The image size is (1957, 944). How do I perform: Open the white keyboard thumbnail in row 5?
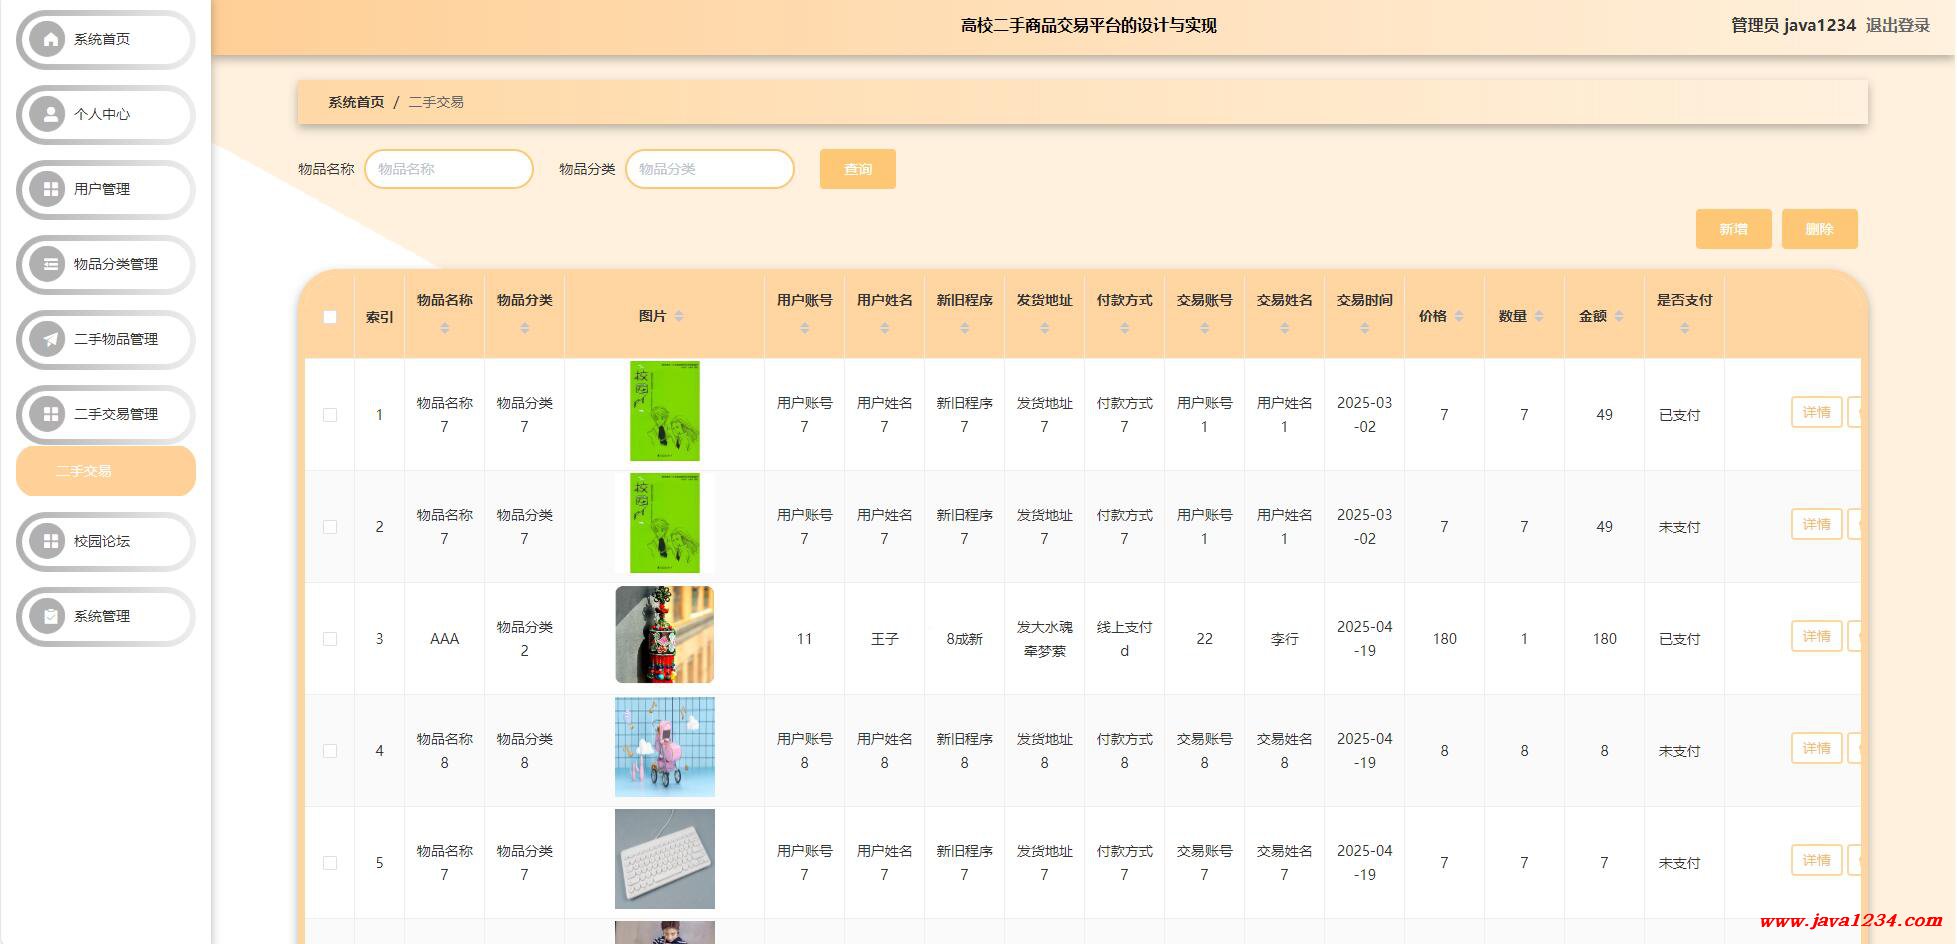(x=665, y=859)
